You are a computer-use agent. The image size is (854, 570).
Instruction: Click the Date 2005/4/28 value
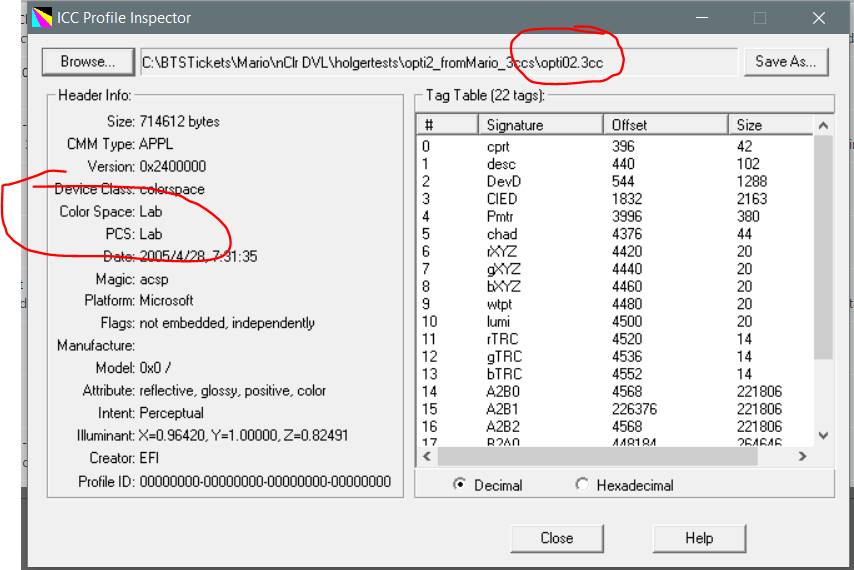click(199, 256)
